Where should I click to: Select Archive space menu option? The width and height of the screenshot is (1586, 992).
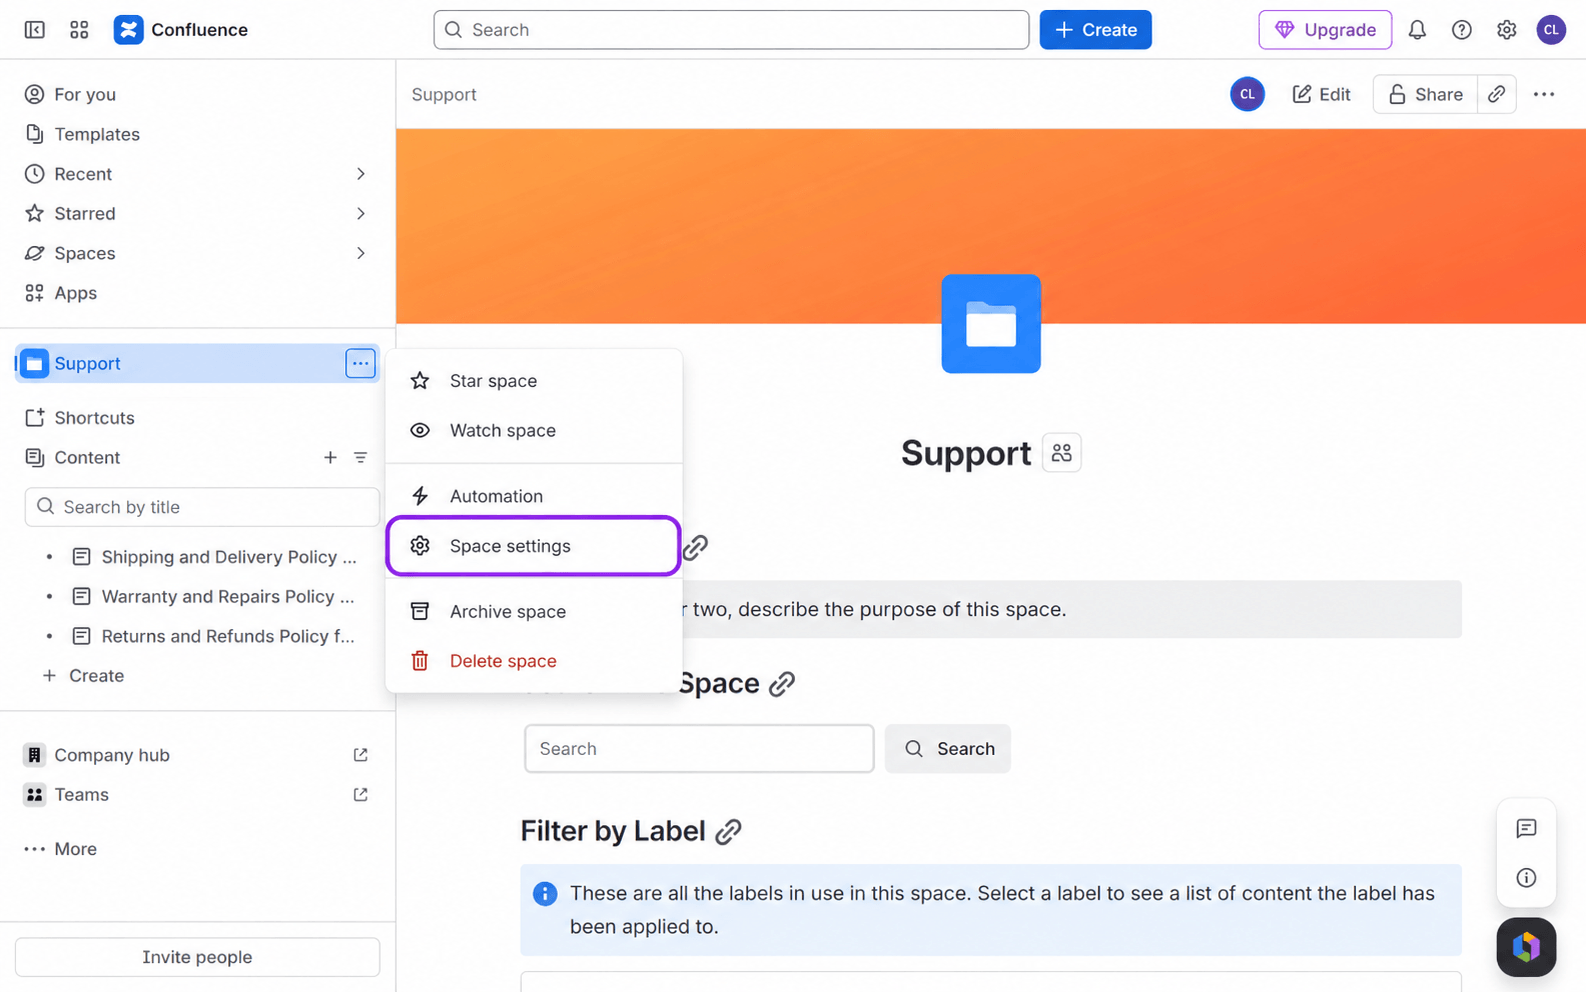point(534,611)
